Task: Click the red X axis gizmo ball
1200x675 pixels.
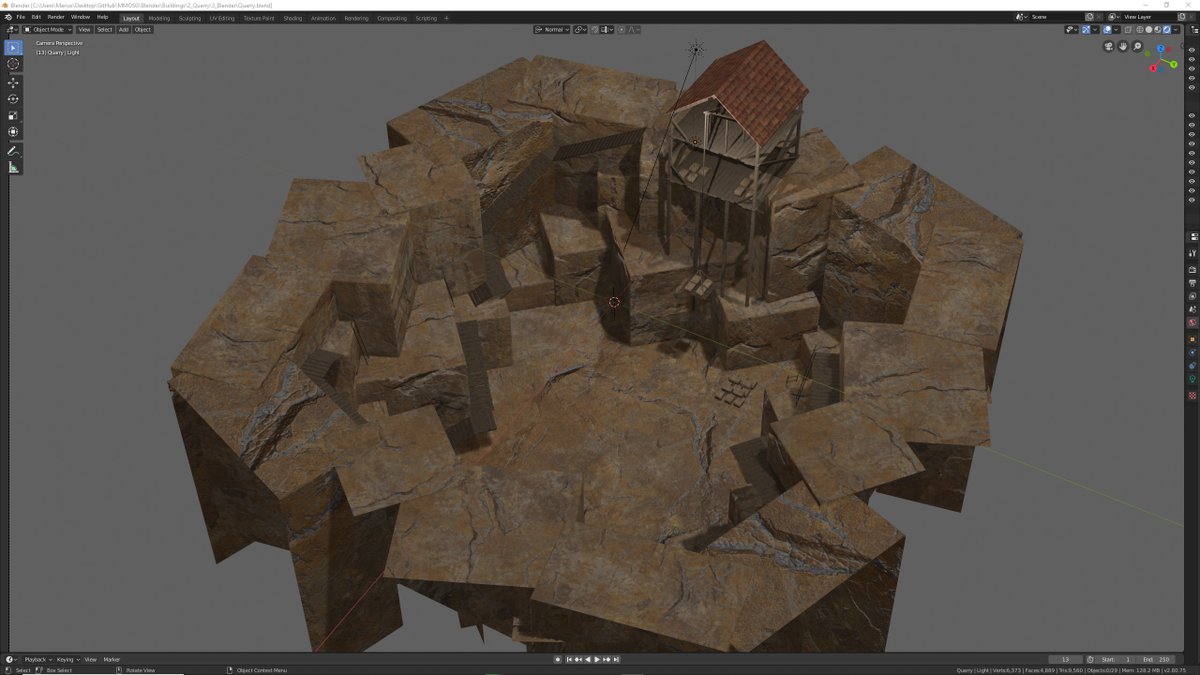Action: (x=1153, y=68)
